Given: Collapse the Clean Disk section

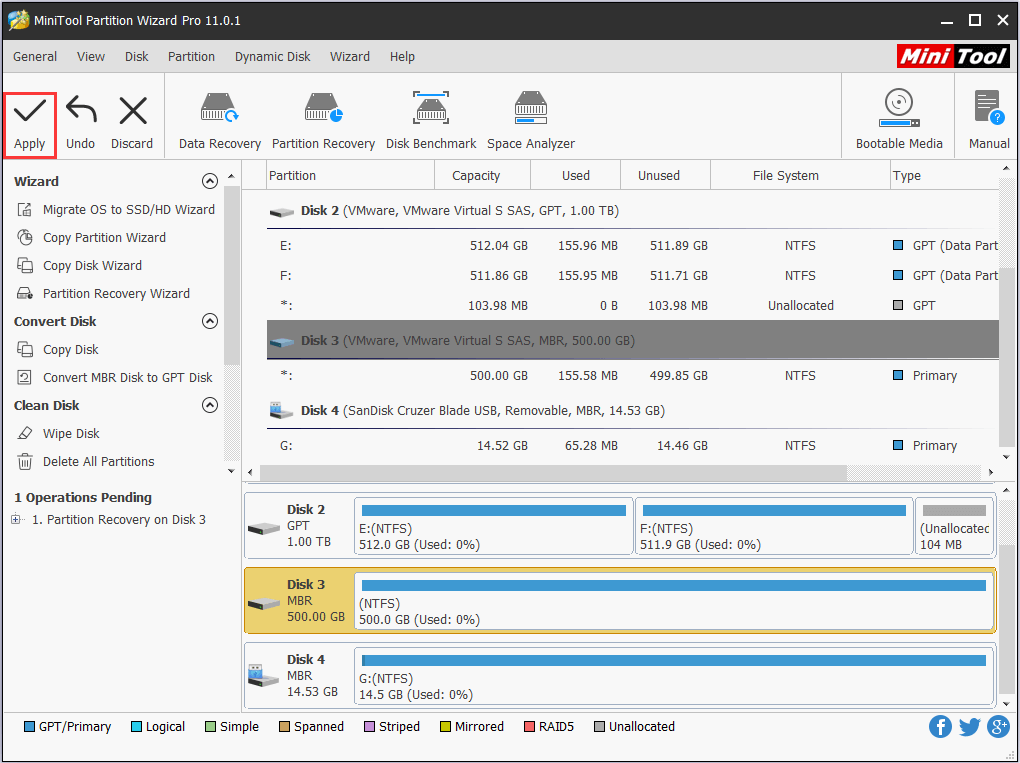Looking at the screenshot, I should point(209,405).
